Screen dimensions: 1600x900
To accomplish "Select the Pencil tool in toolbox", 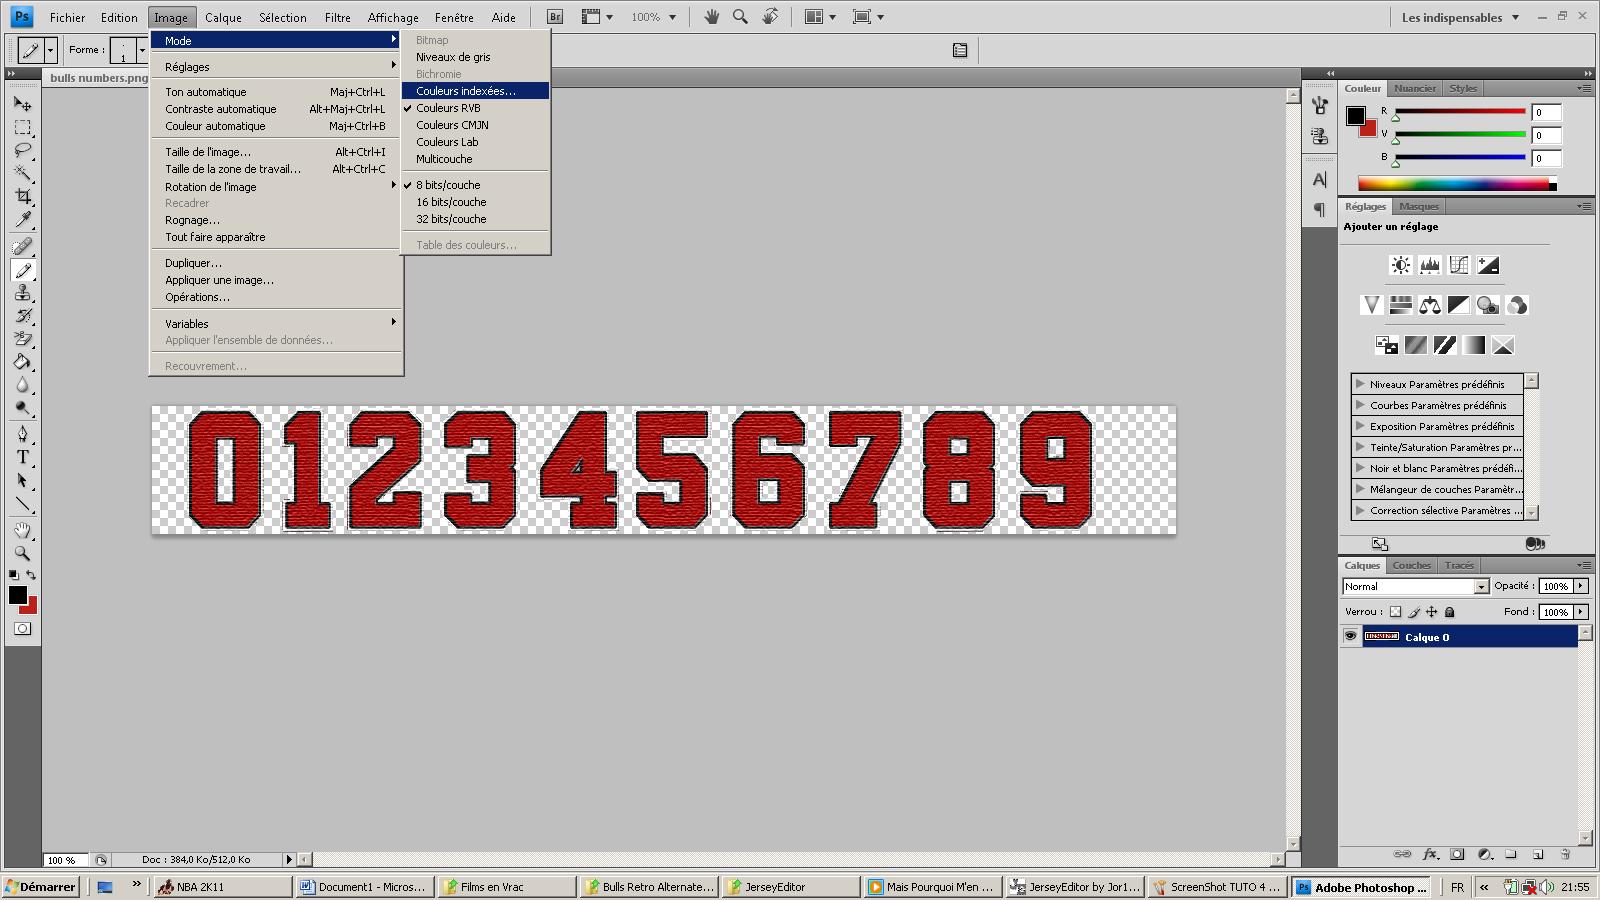I will coord(22,270).
